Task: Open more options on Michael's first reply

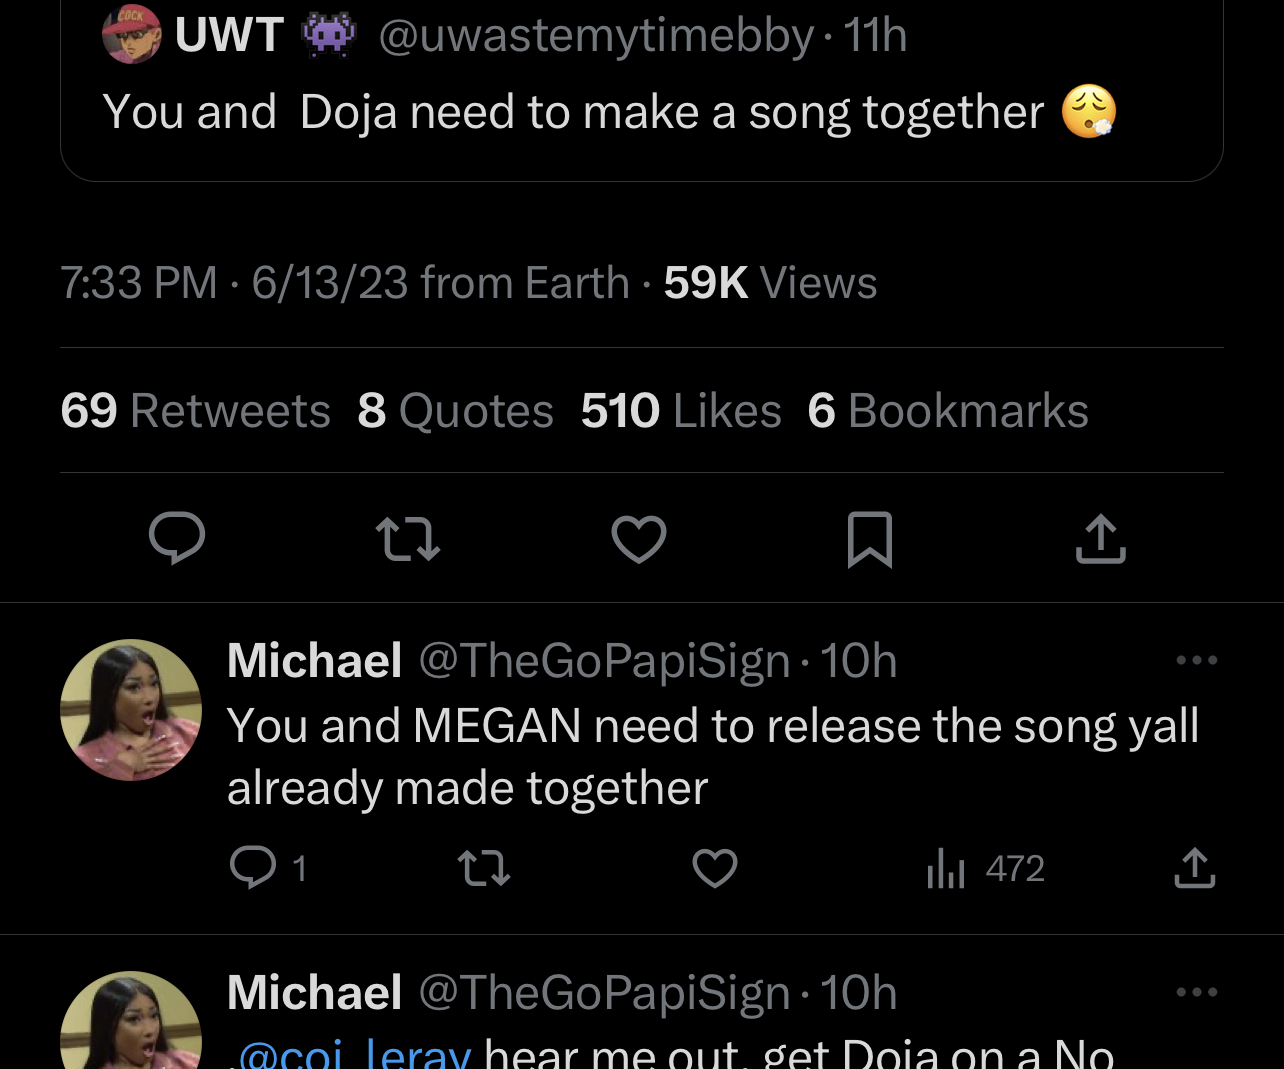Action: click(x=1196, y=660)
